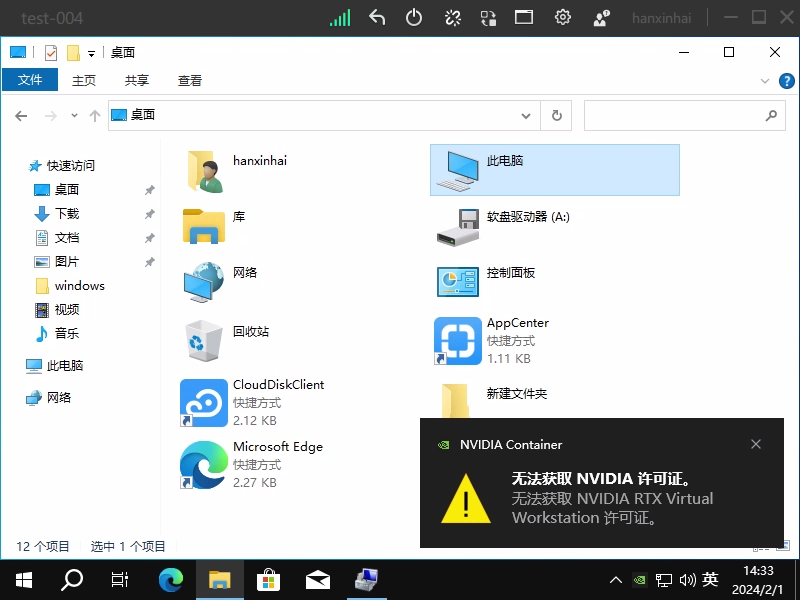Select 网络 in navigation pane
The height and width of the screenshot is (600, 800).
coord(49,397)
